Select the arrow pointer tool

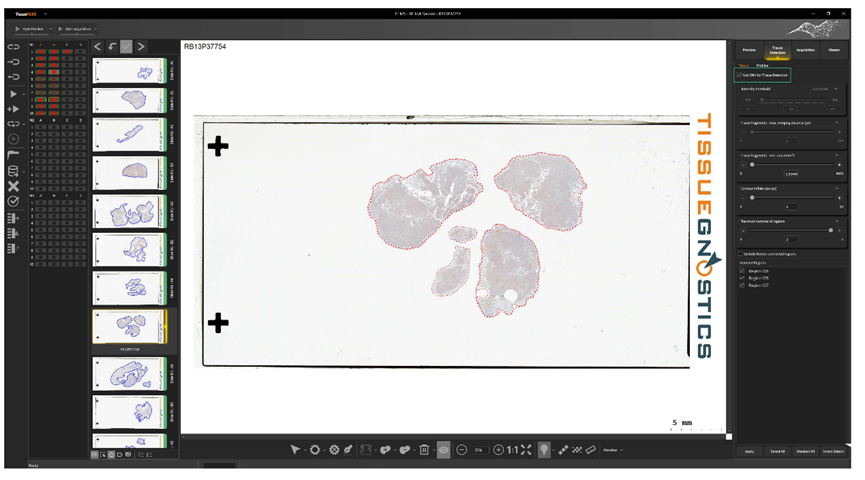pos(295,450)
